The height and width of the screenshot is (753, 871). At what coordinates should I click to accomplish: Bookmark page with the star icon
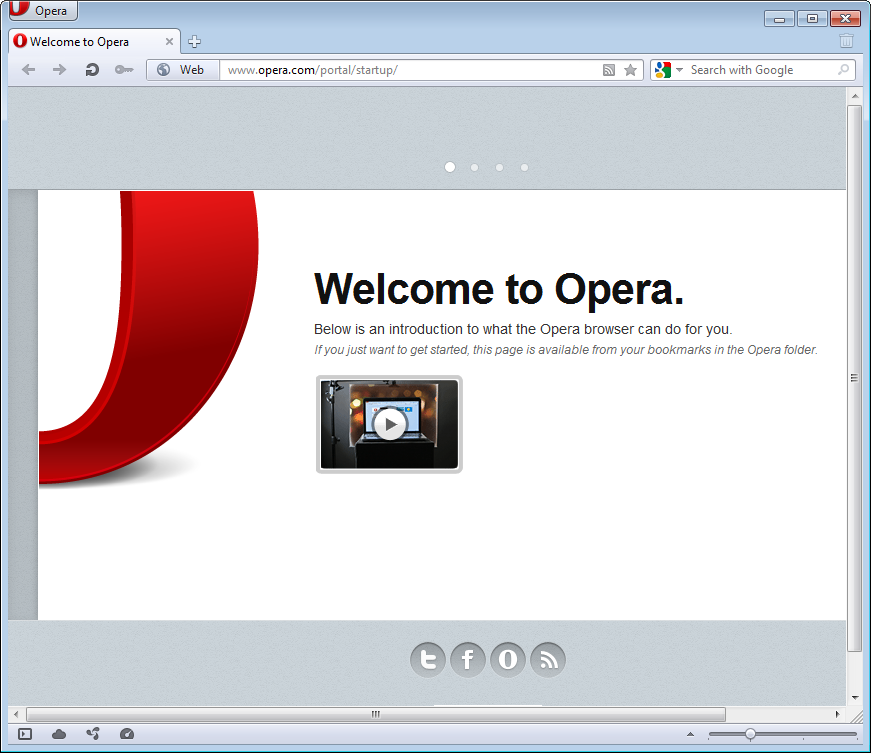[x=630, y=70]
